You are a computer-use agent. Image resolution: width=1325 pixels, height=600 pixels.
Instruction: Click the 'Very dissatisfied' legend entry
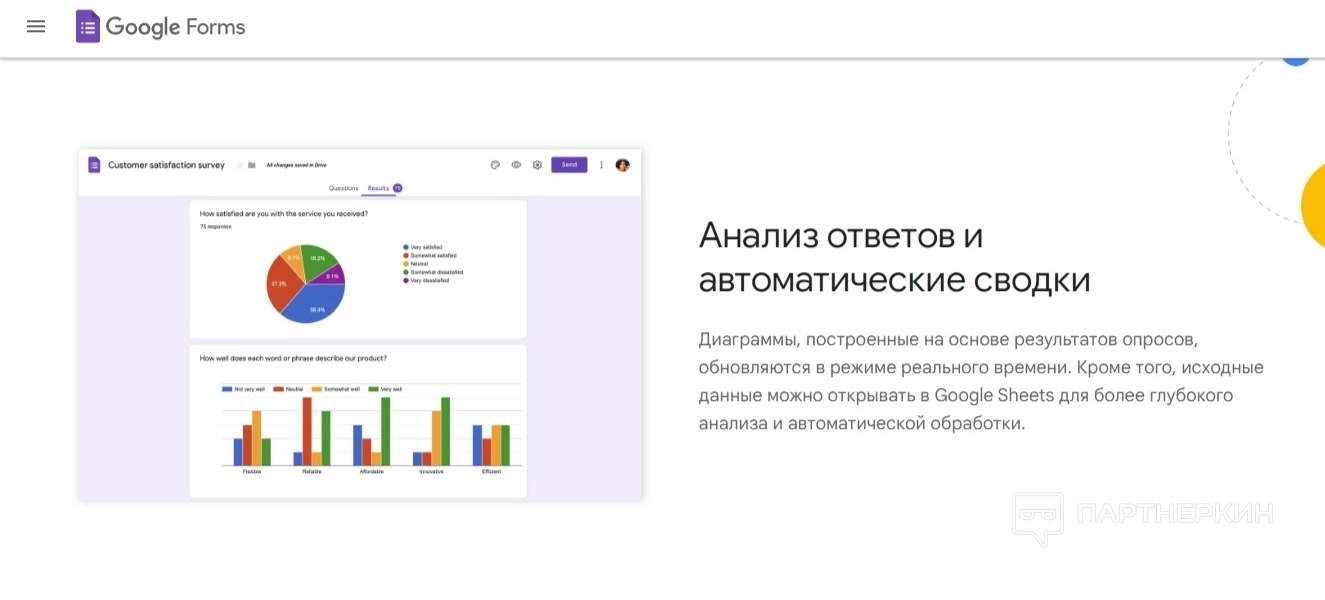426,281
